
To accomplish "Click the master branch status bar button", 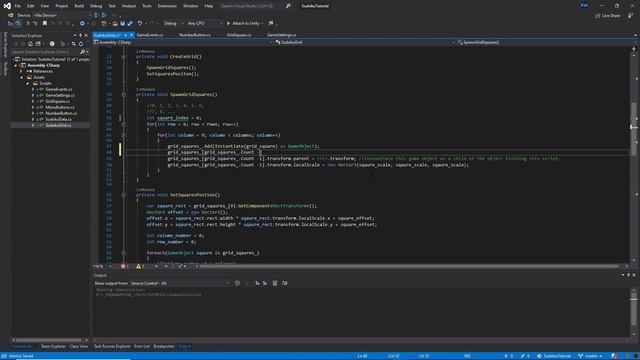I will pyautogui.click(x=590, y=356).
